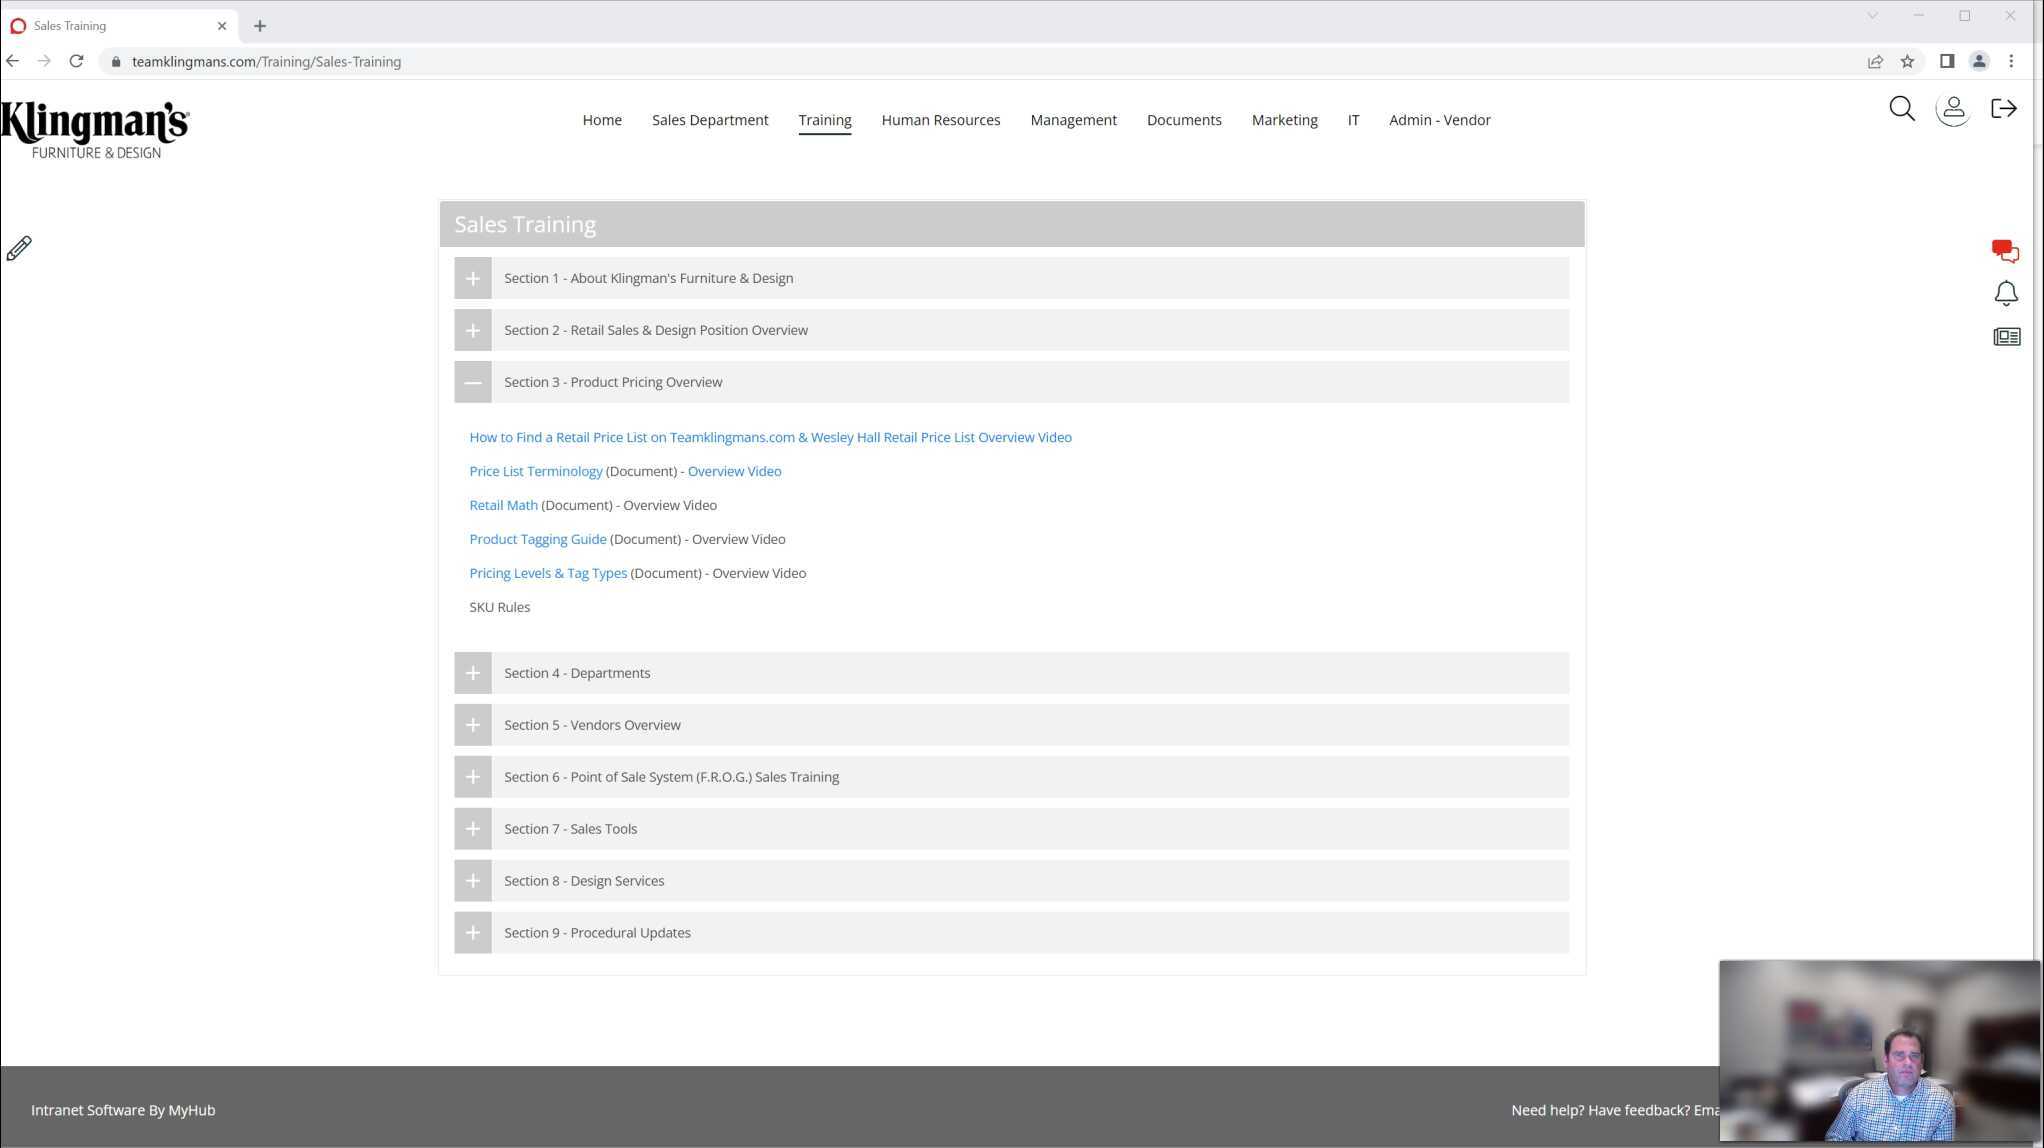Collapse Section 3 Product Pricing Overview
This screenshot has width=2044, height=1148.
click(473, 383)
